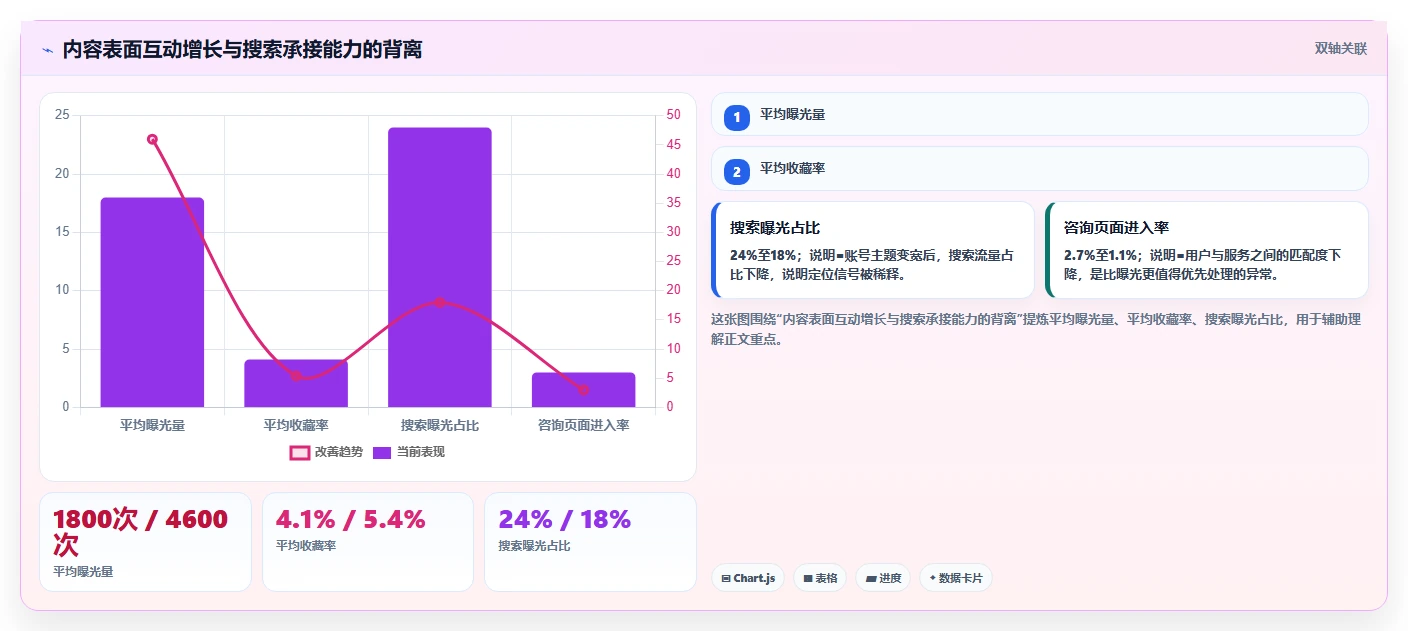Click the 双轴关联 label in header
Viewport: 1408px width, 631px height.
point(1340,48)
